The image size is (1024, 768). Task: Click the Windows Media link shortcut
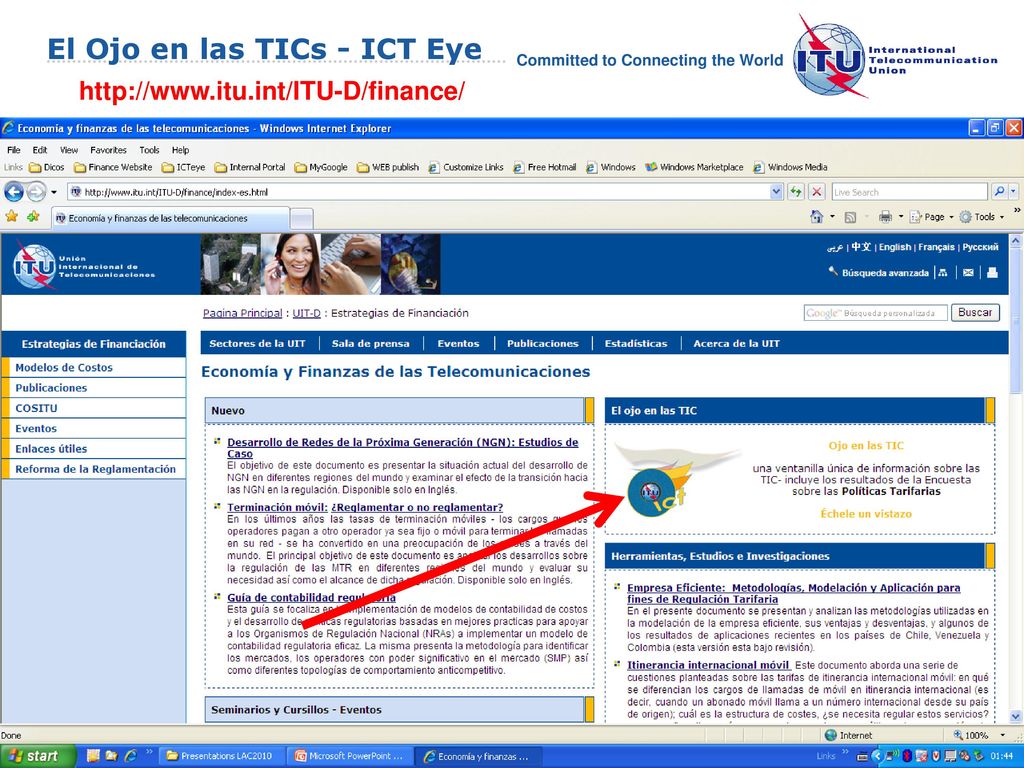click(x=790, y=167)
